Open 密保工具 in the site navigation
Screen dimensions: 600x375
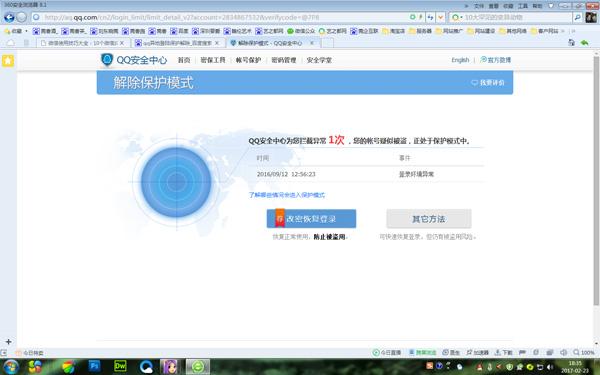click(213, 60)
